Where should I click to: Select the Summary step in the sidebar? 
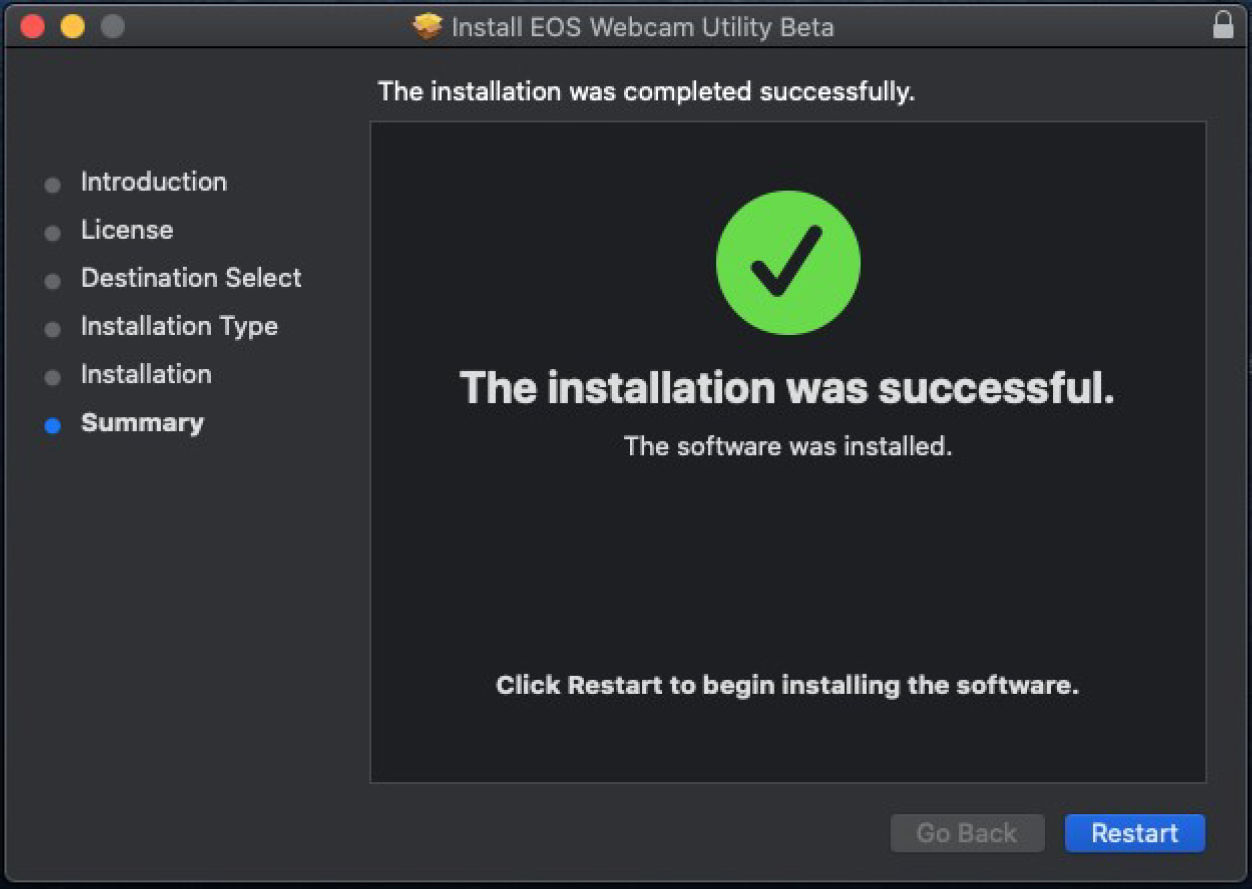[142, 423]
